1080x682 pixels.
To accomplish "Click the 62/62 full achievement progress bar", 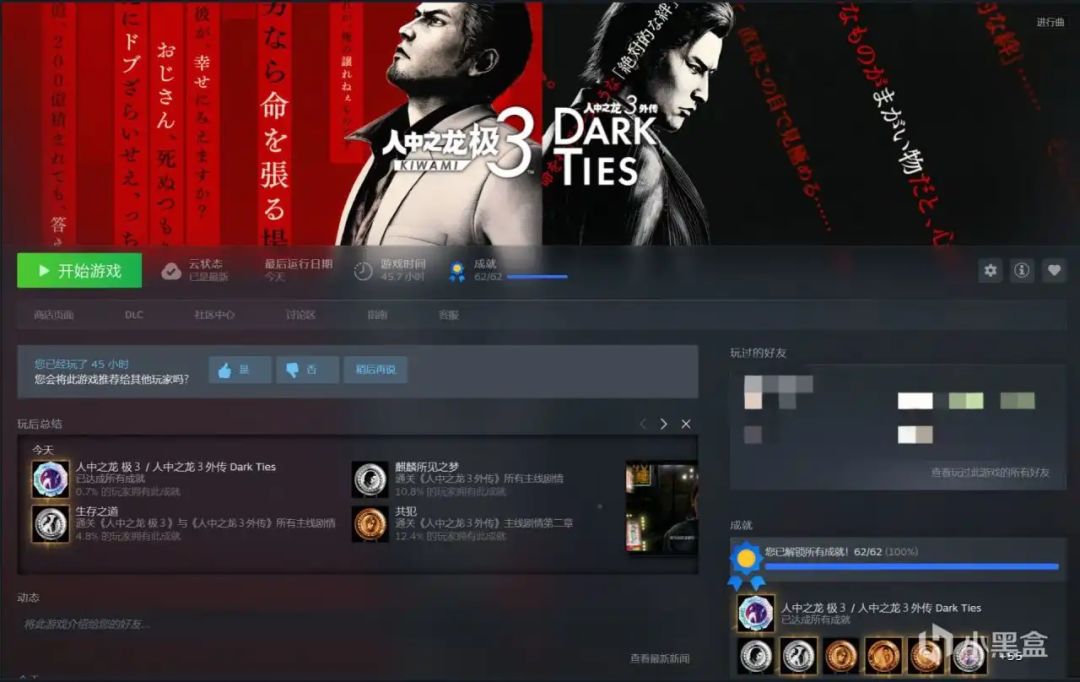I will click(911, 567).
